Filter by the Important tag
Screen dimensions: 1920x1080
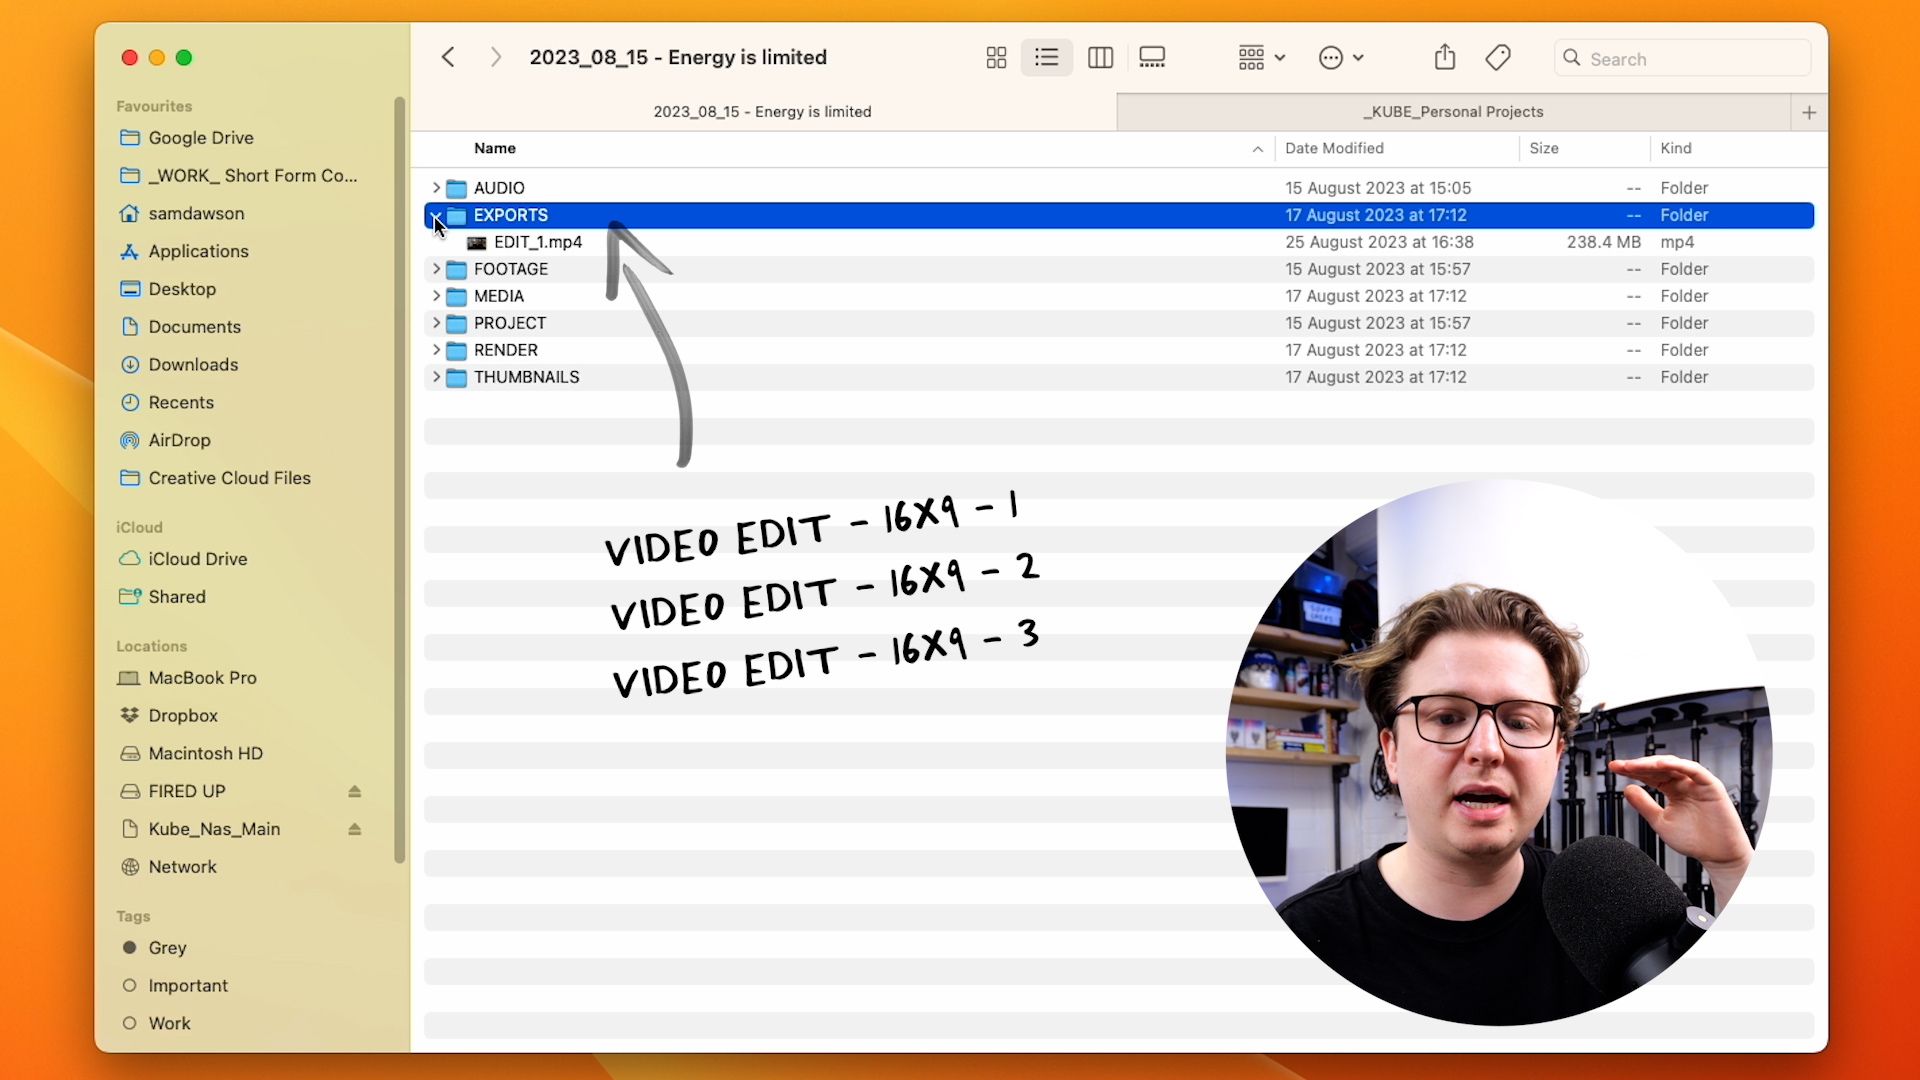[x=188, y=986]
